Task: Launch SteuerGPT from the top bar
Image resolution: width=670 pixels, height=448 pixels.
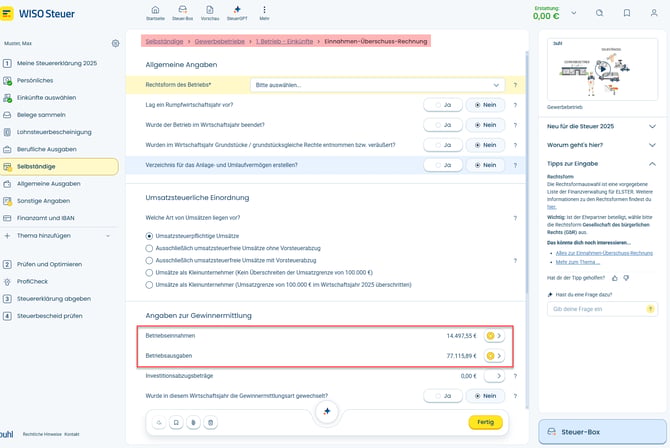Action: click(x=237, y=13)
